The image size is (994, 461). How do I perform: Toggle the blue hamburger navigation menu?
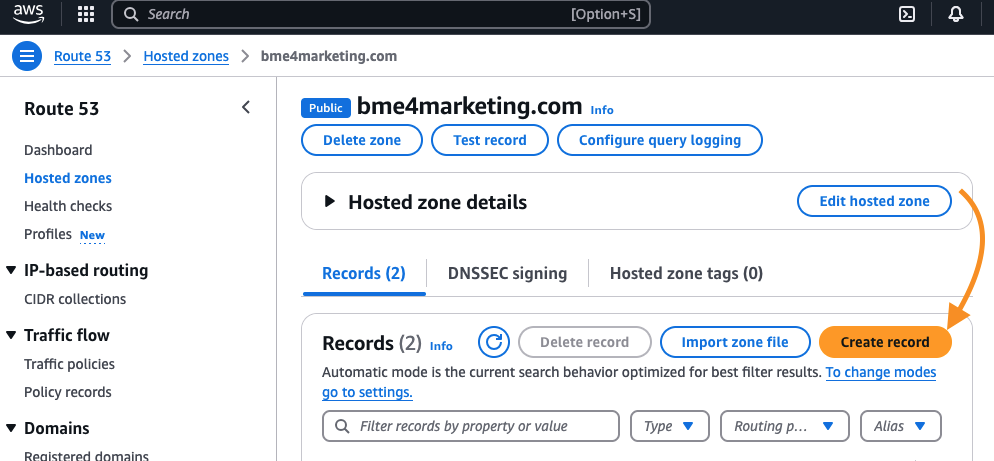pyautogui.click(x=27, y=56)
